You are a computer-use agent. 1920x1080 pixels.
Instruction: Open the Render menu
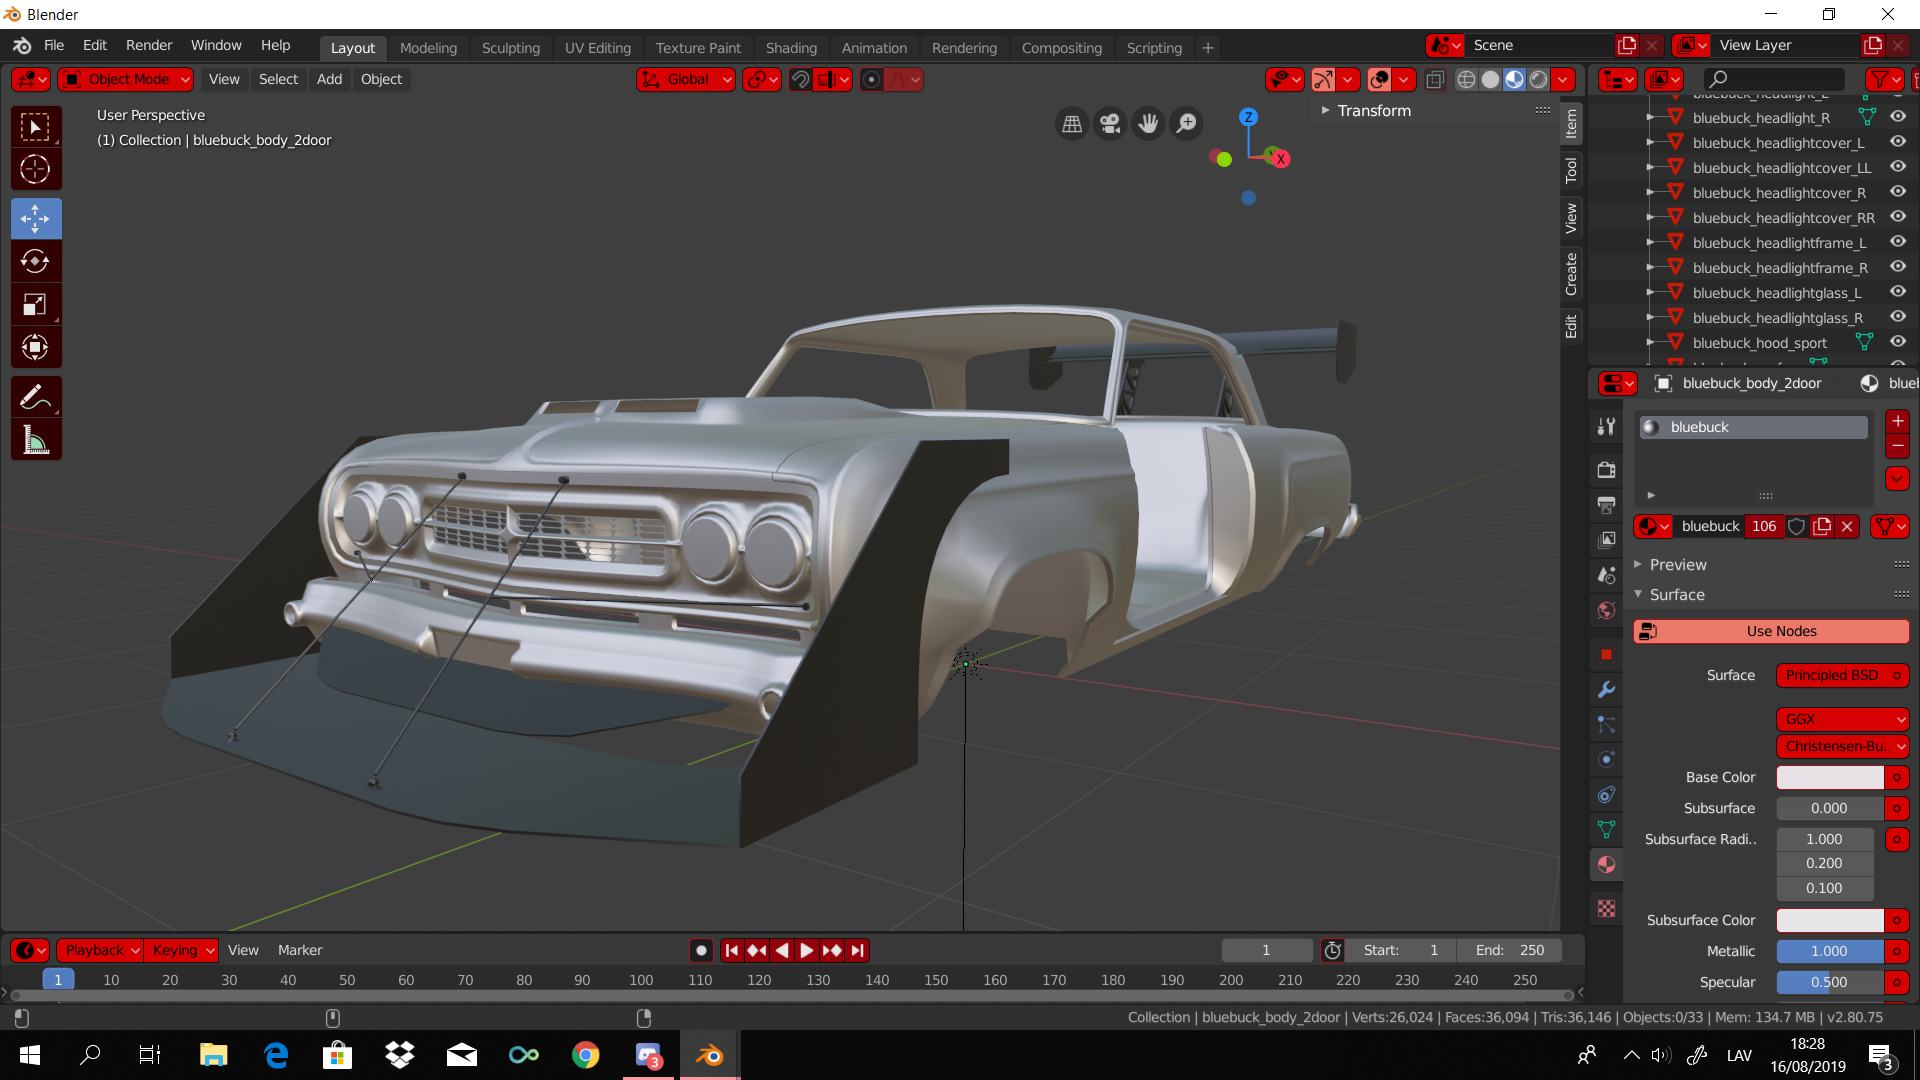click(x=148, y=46)
